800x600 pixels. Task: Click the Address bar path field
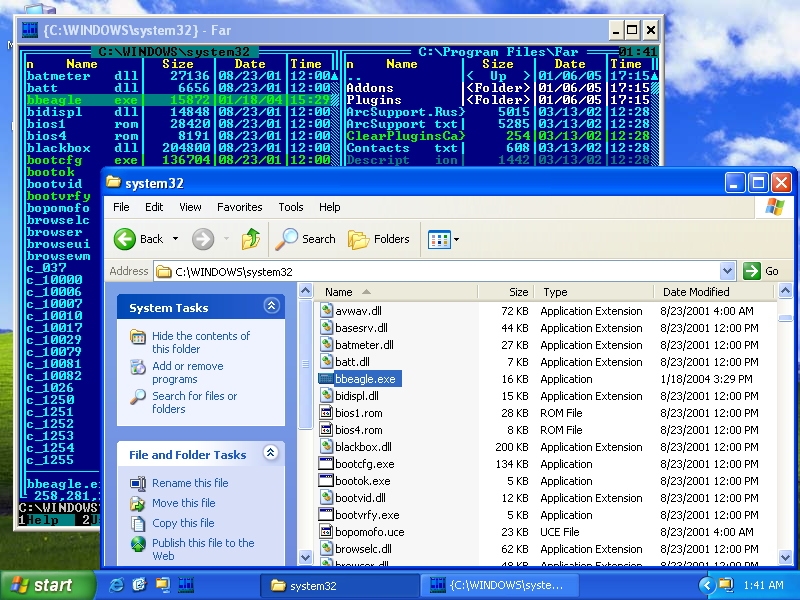pos(437,271)
